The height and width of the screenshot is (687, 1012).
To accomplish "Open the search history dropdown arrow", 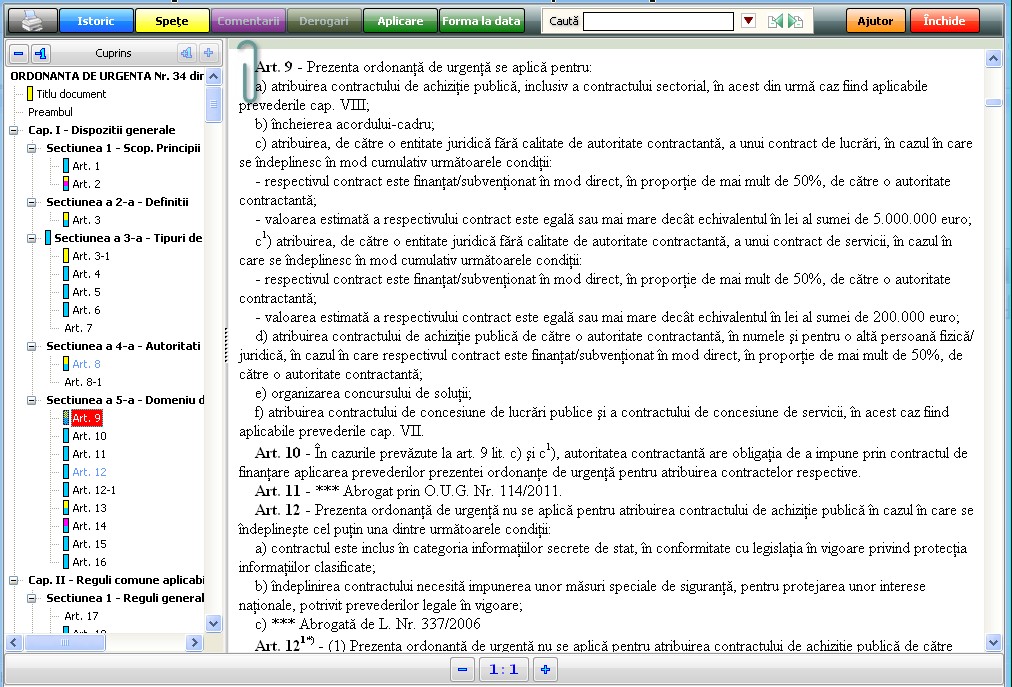I will (x=748, y=21).
